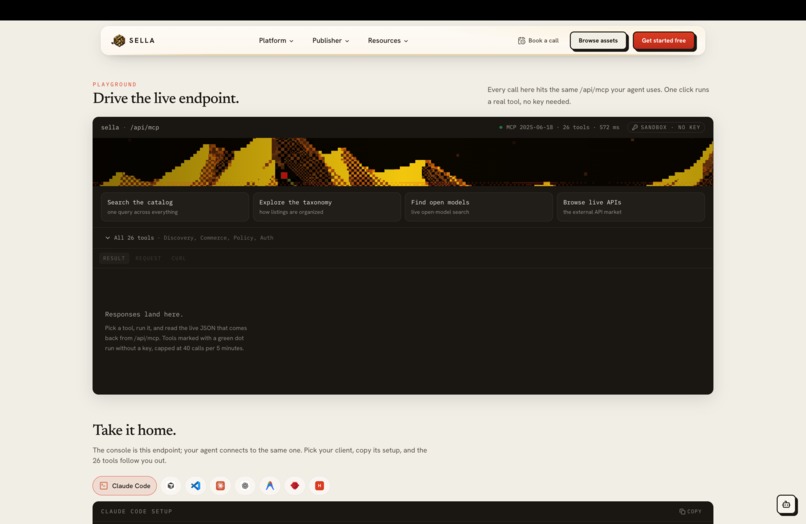
Task: Run the Explore the taxonomy tool card
Action: [x=326, y=207]
